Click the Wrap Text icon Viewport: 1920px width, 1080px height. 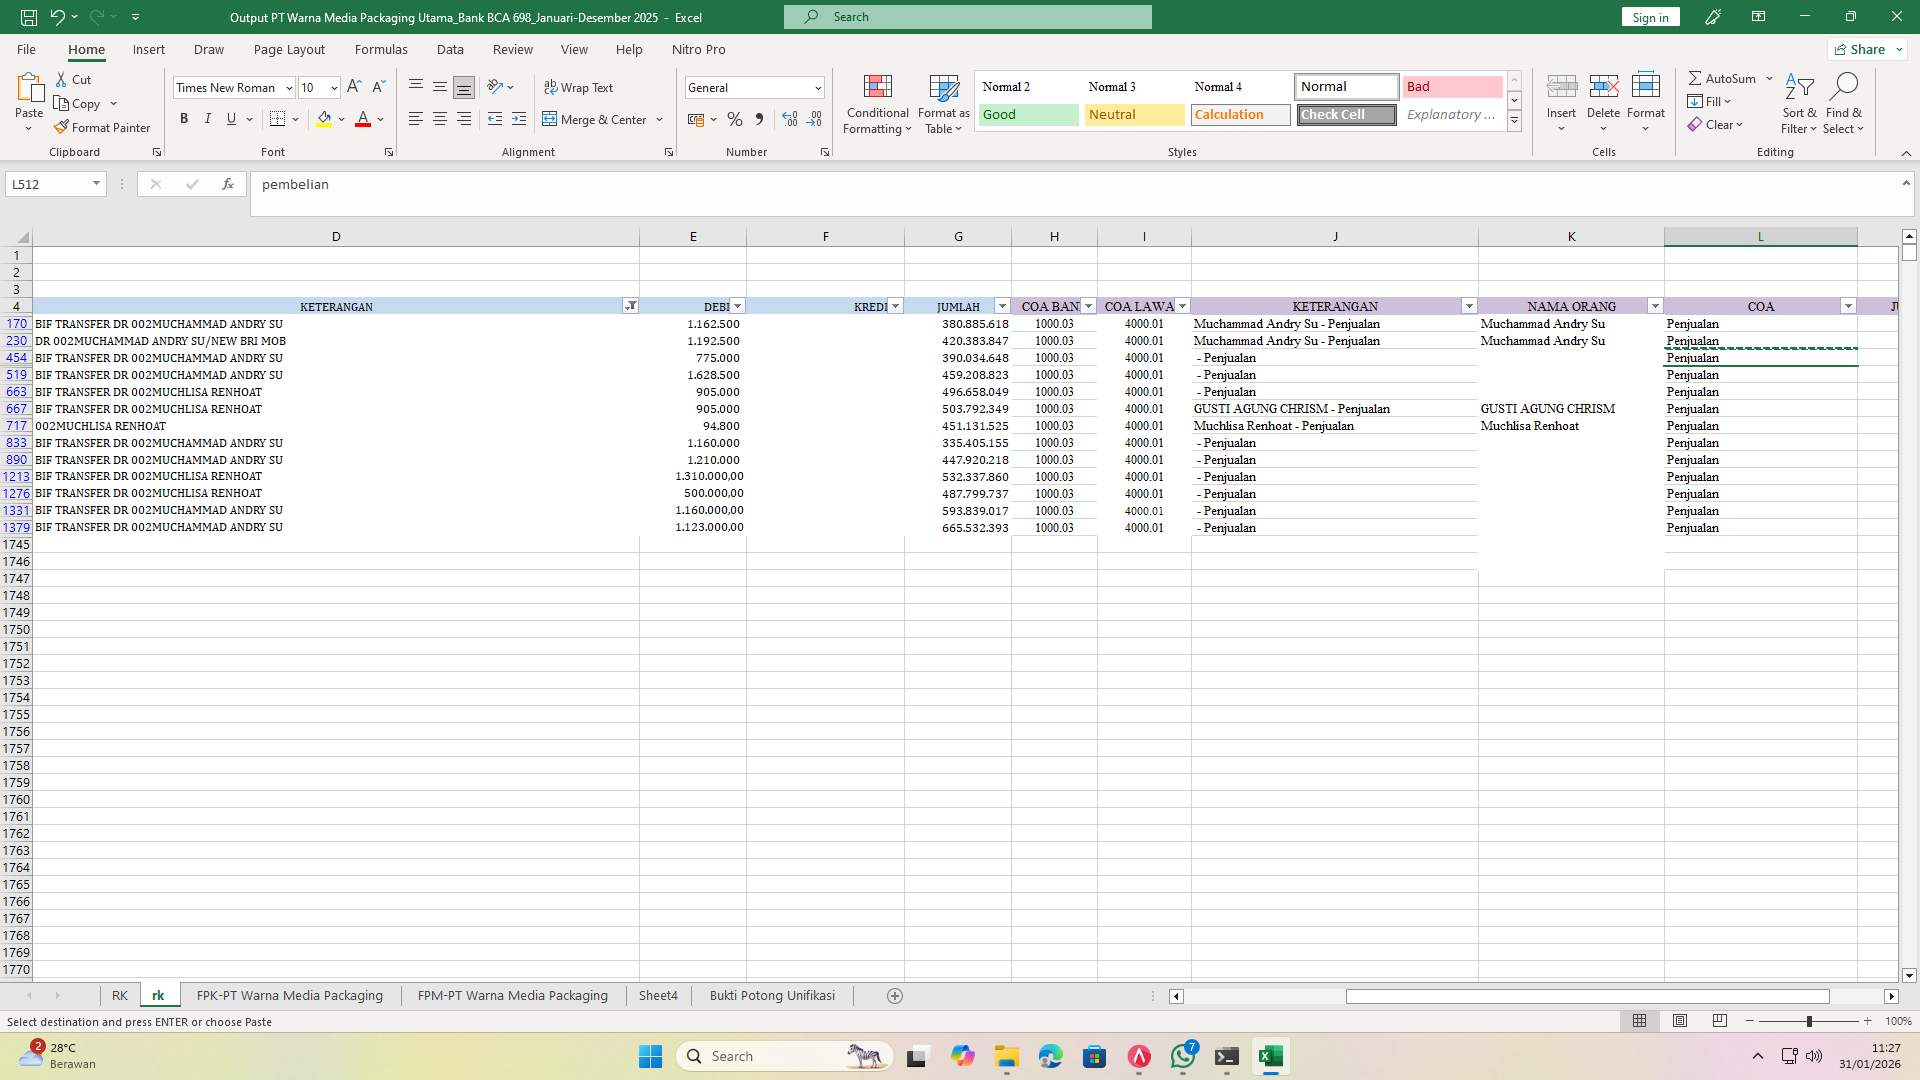[x=580, y=87]
